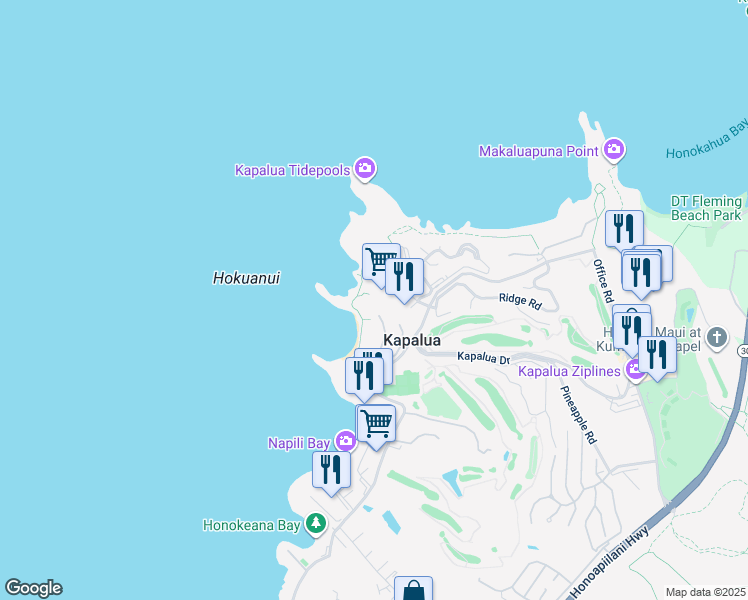Select the chapel cross marker icon
The width and height of the screenshot is (748, 600).
717,337
